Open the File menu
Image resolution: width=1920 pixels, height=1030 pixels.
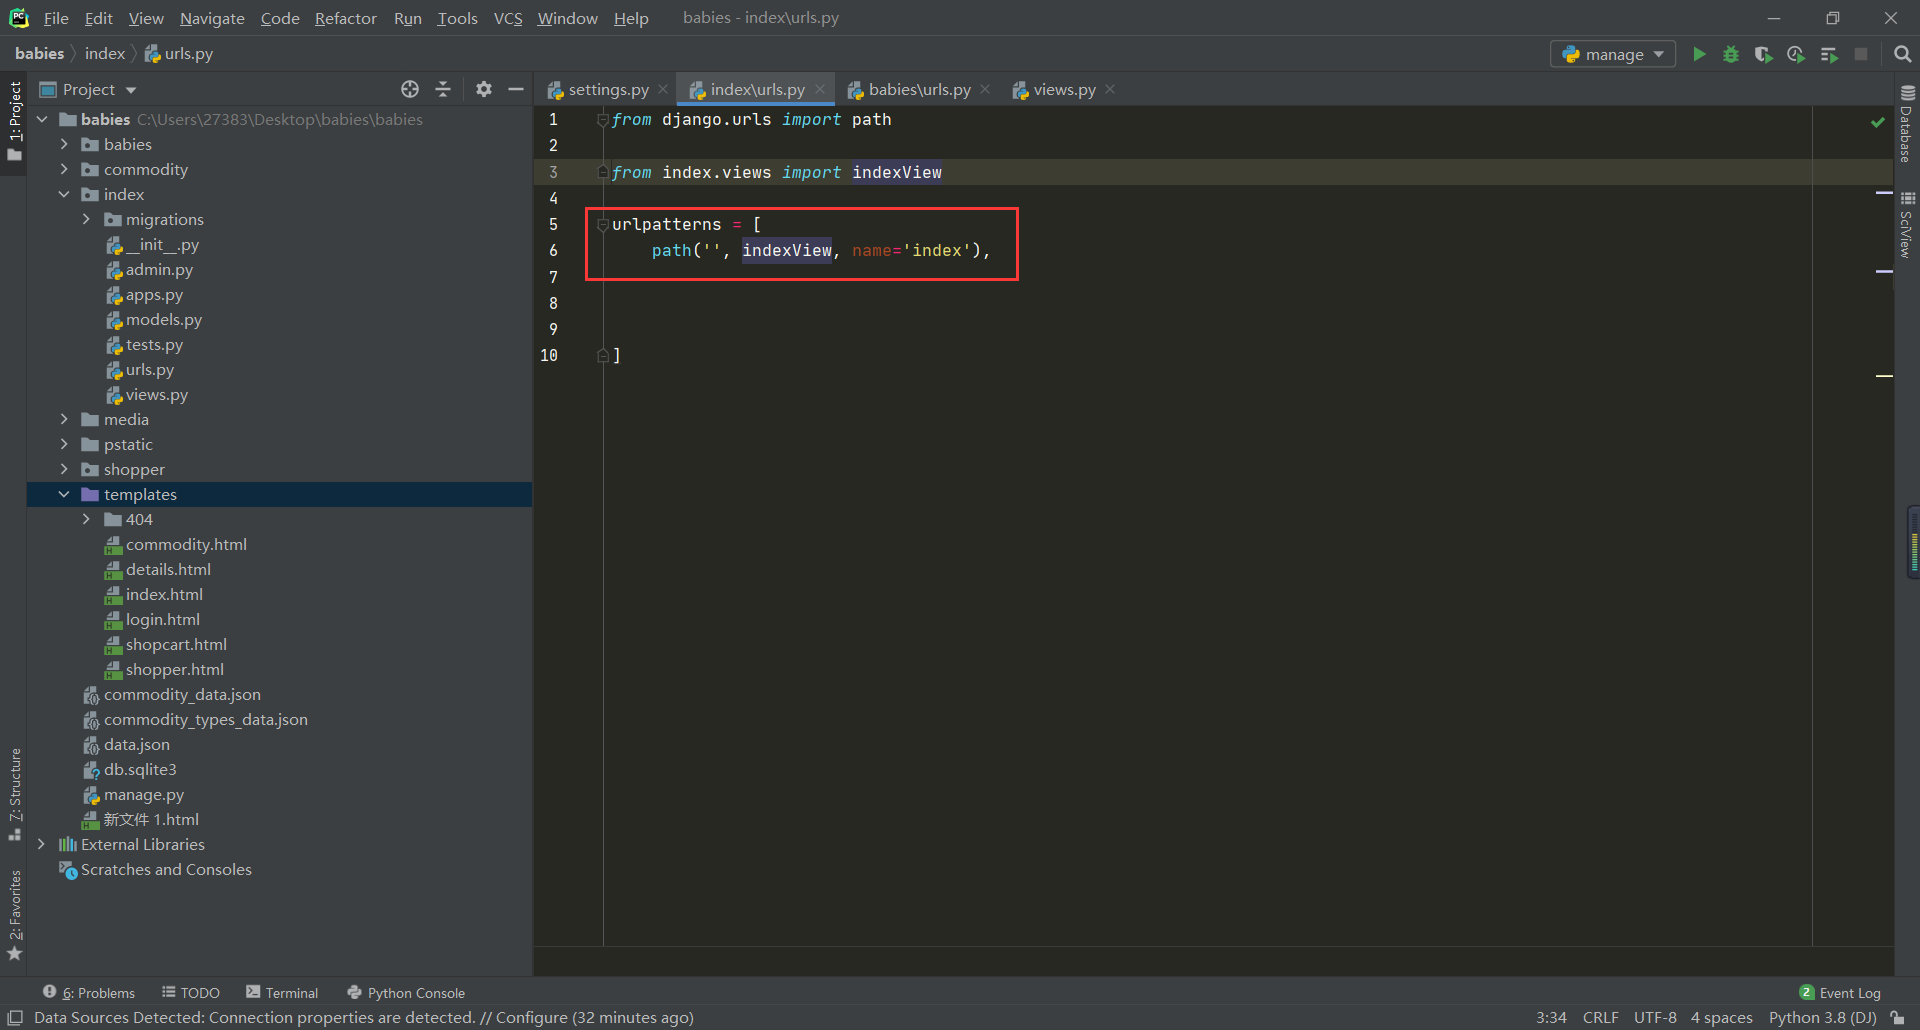coord(56,18)
